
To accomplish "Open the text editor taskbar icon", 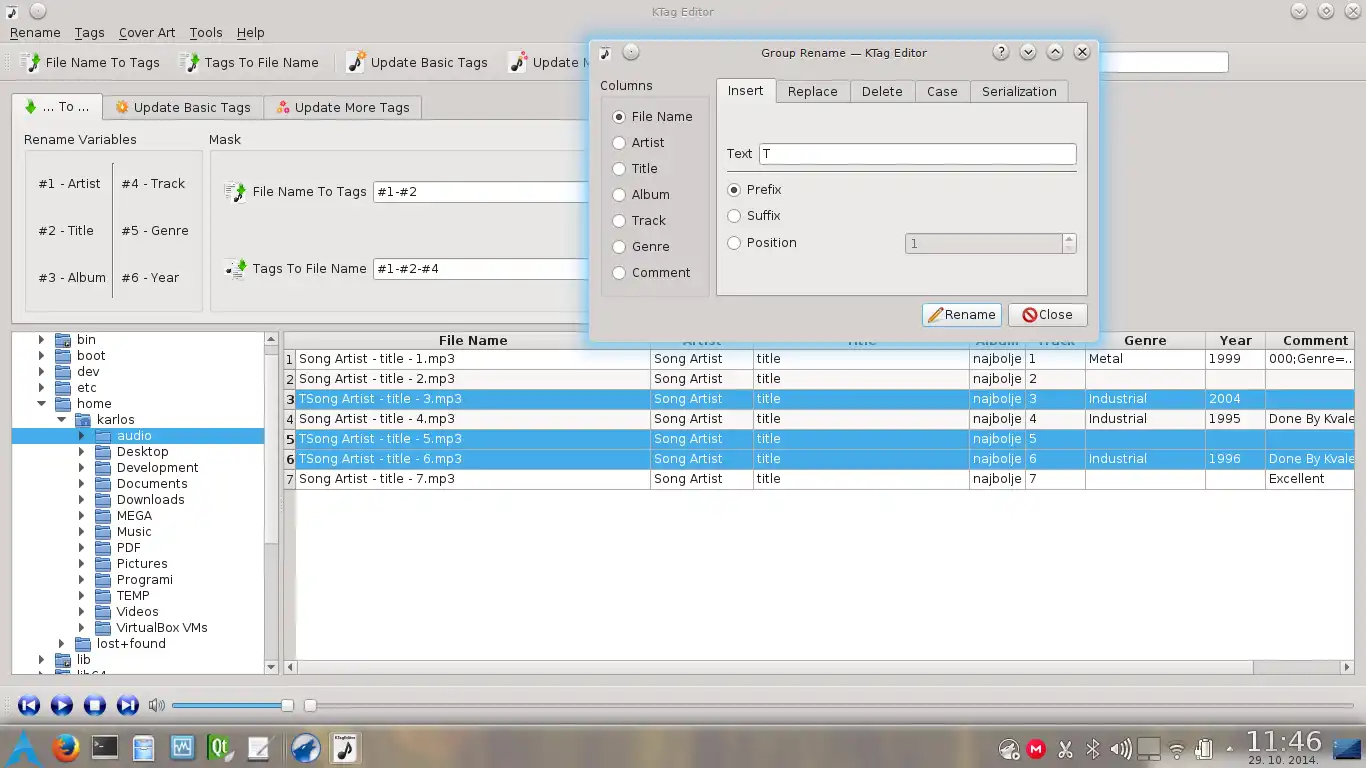I will coord(258,747).
